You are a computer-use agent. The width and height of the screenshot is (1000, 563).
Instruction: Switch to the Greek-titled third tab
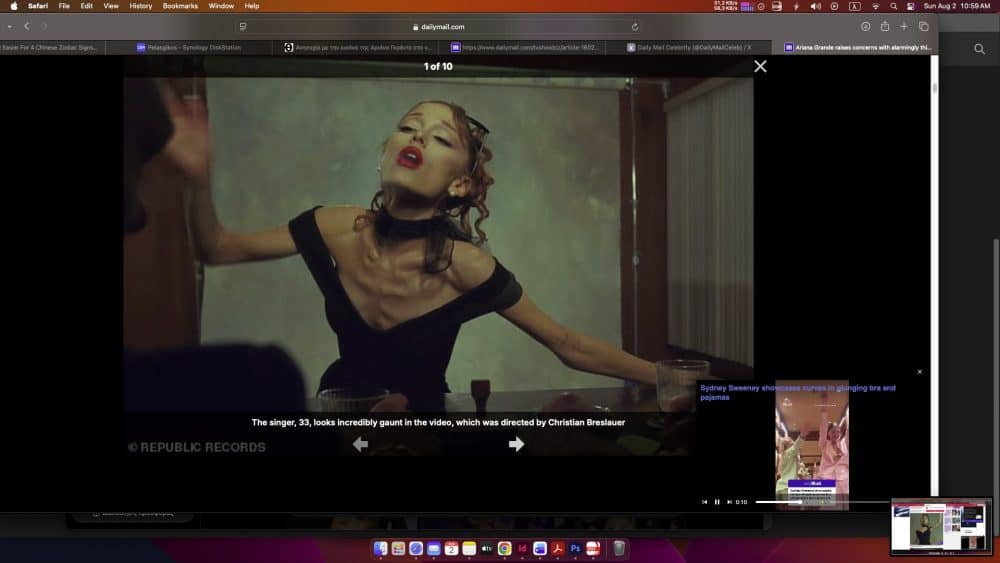pyautogui.click(x=355, y=47)
